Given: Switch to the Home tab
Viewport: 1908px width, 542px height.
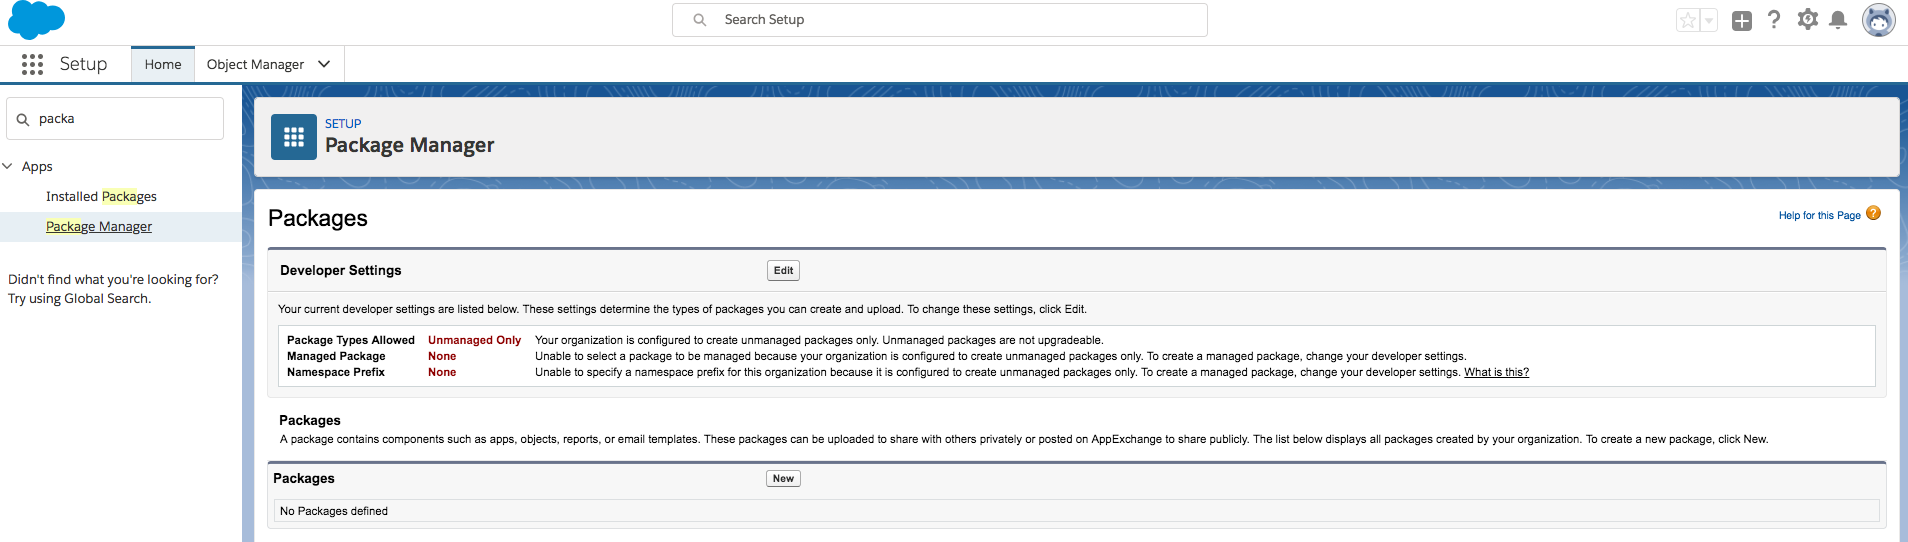Looking at the screenshot, I should point(163,64).
